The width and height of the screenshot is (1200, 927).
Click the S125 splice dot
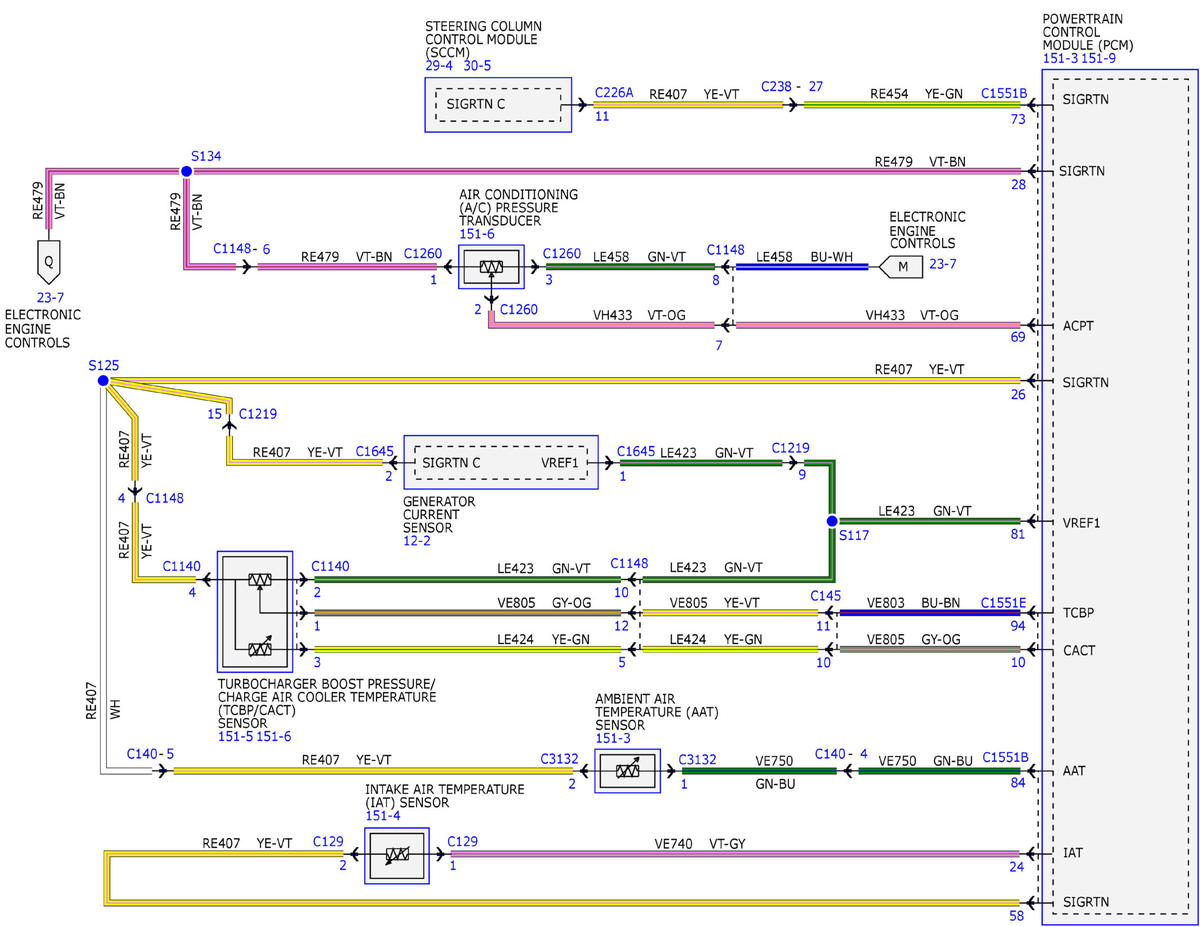coord(103,381)
